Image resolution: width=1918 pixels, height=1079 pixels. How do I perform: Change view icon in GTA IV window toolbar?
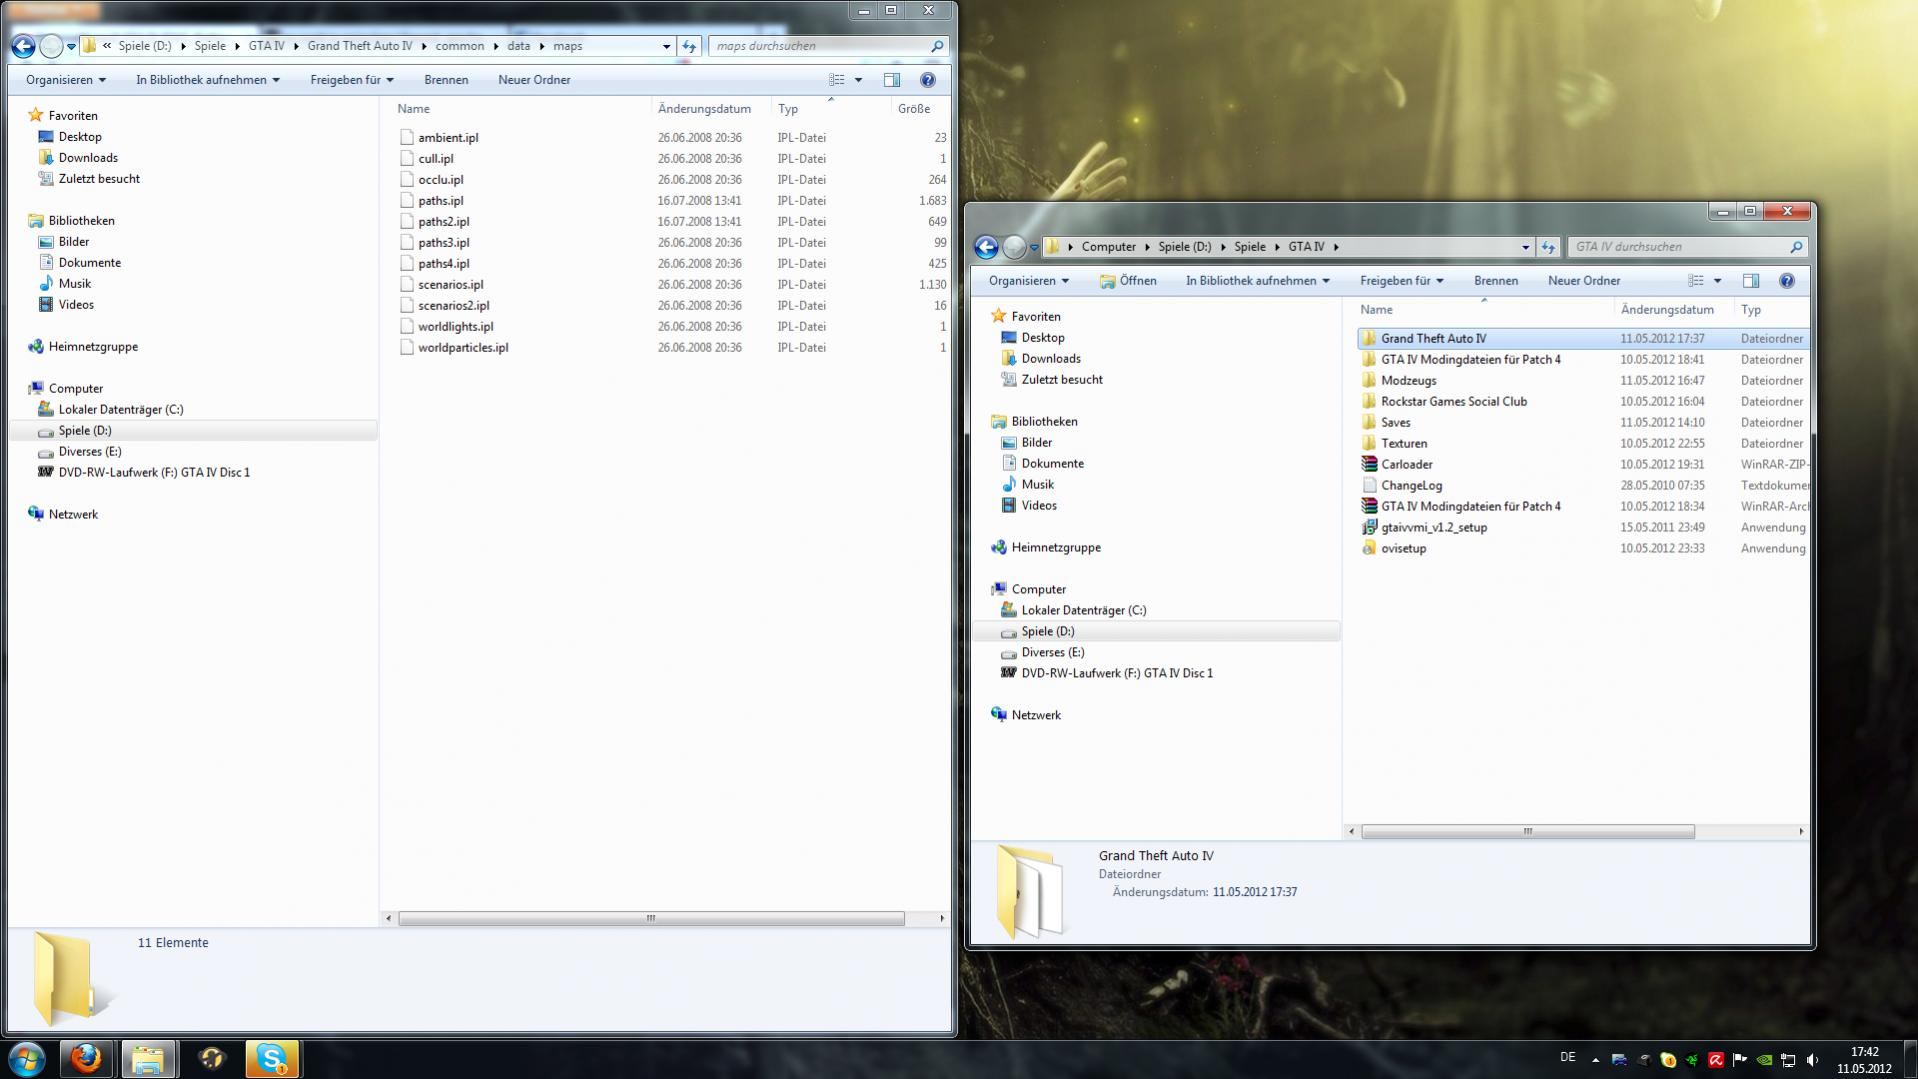tap(1696, 281)
